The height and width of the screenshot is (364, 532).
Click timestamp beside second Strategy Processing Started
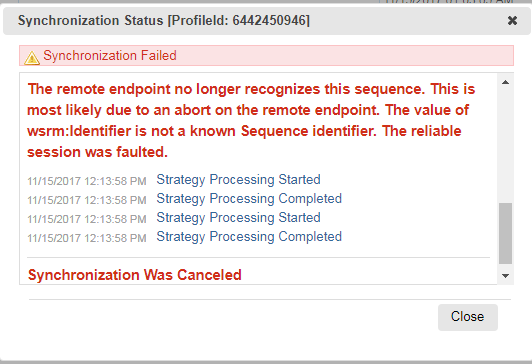87,219
